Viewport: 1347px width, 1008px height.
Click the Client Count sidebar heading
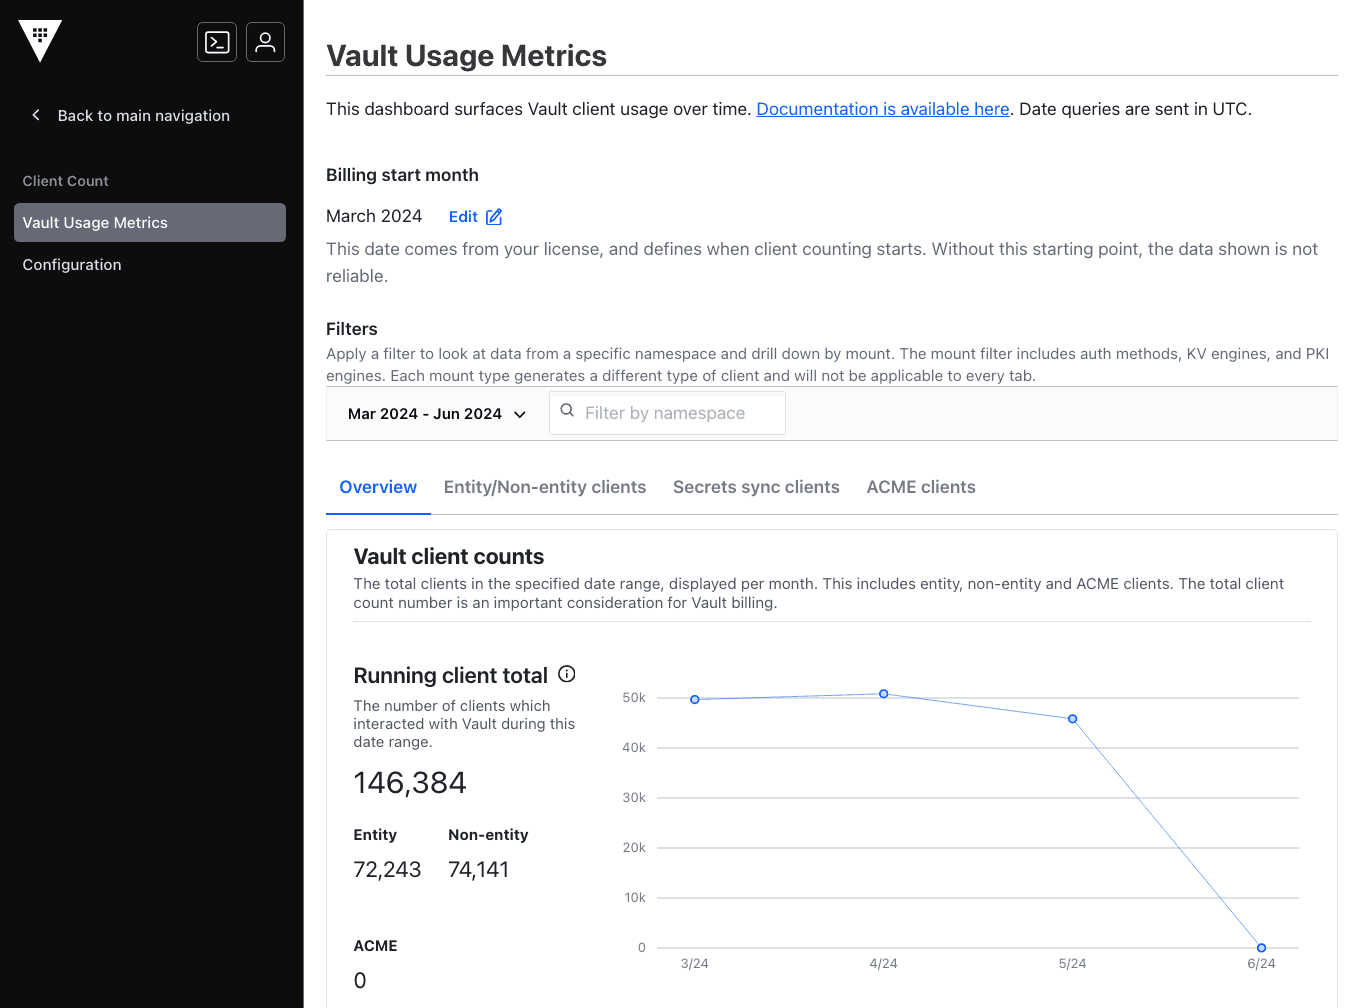point(66,181)
